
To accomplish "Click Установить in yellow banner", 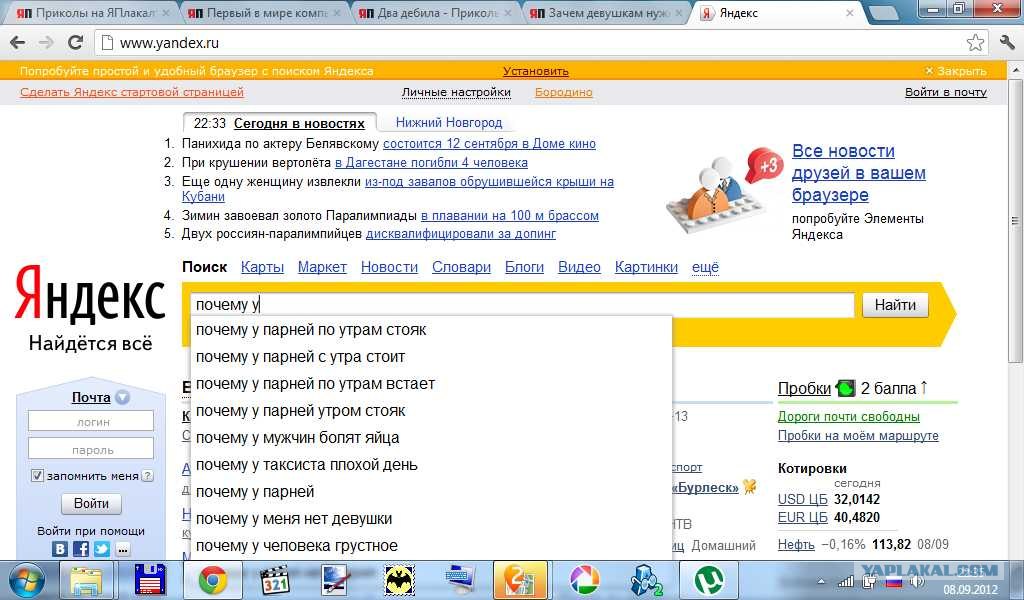I will (536, 71).
